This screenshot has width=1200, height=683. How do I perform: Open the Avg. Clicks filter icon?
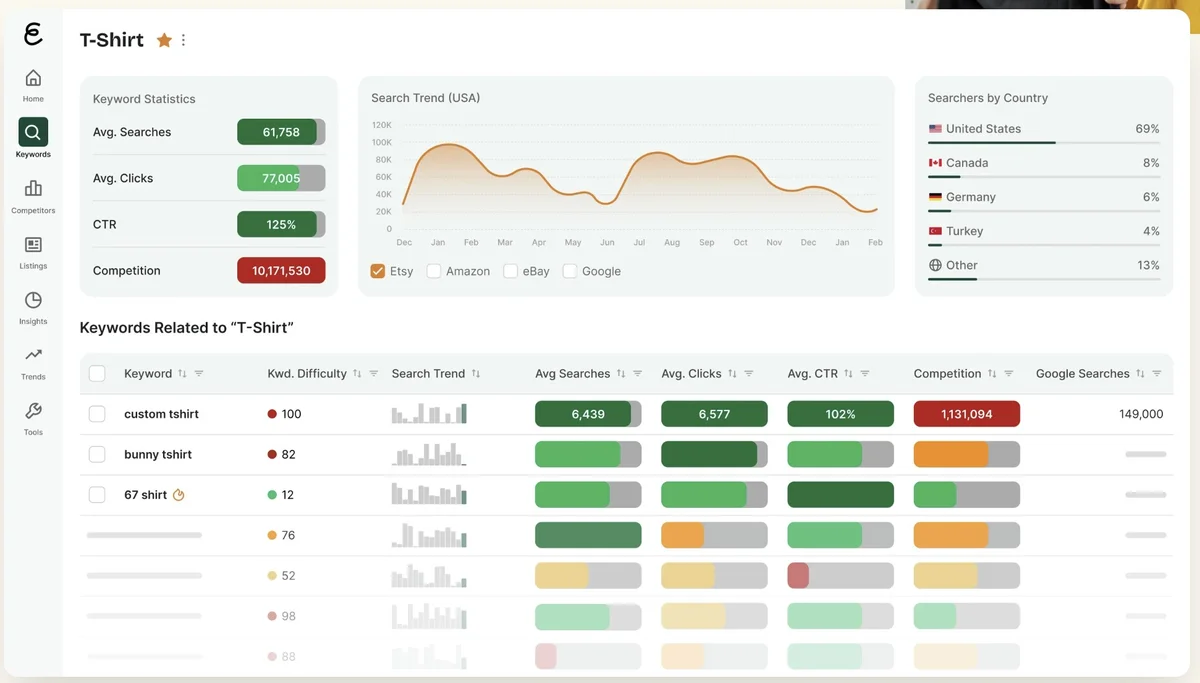pyautogui.click(x=749, y=373)
